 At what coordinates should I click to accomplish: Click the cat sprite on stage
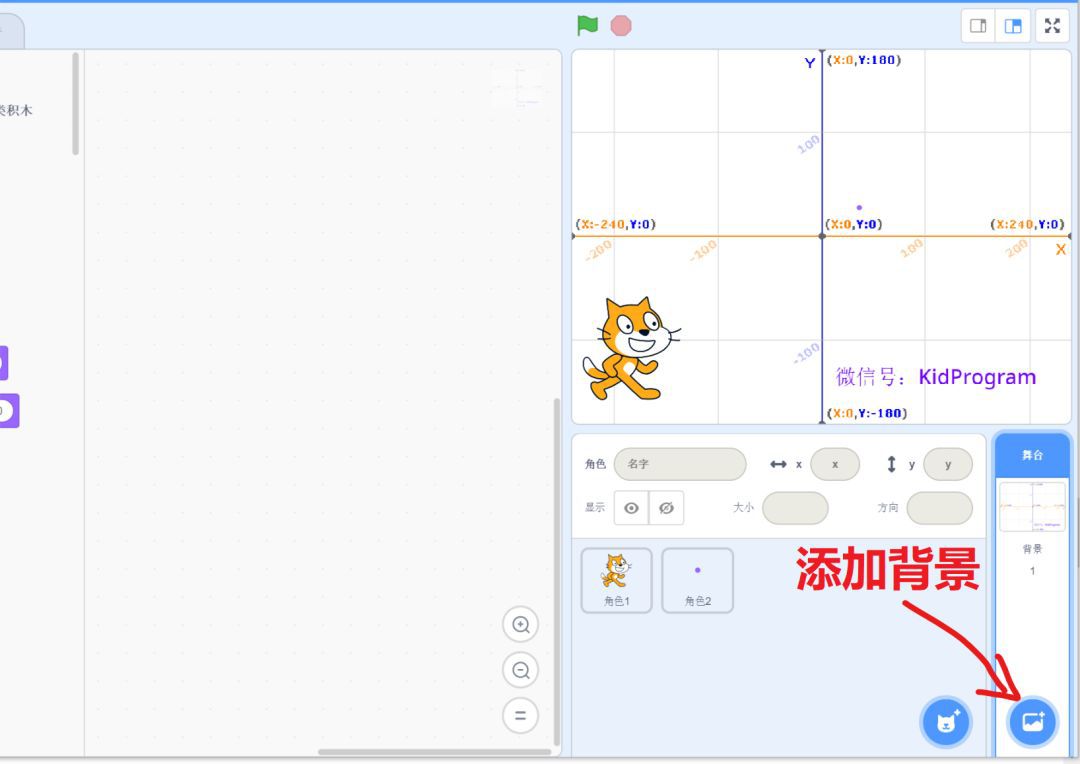[x=630, y=349]
